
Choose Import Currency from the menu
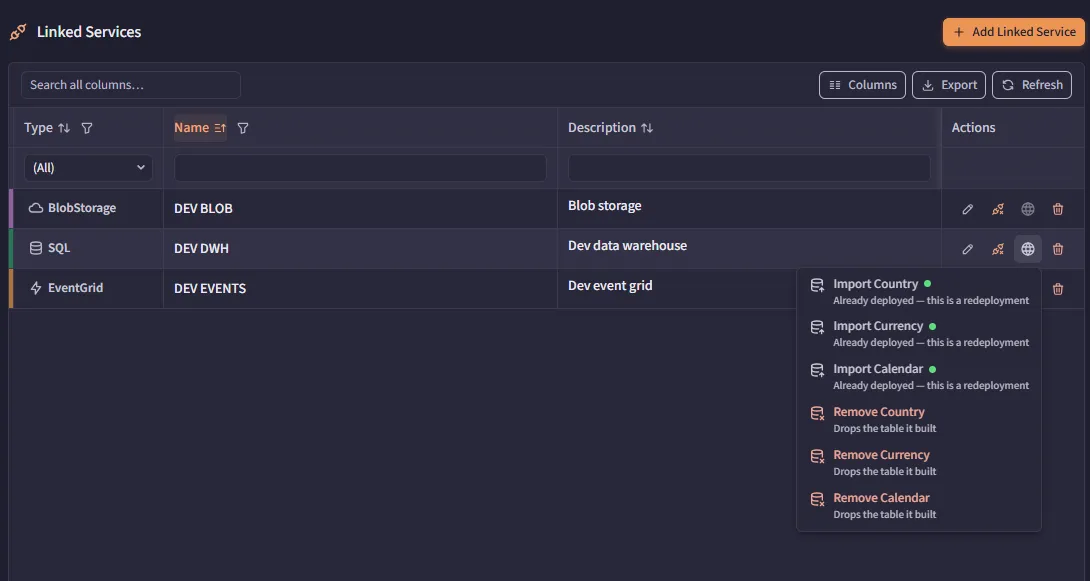pyautogui.click(x=919, y=334)
